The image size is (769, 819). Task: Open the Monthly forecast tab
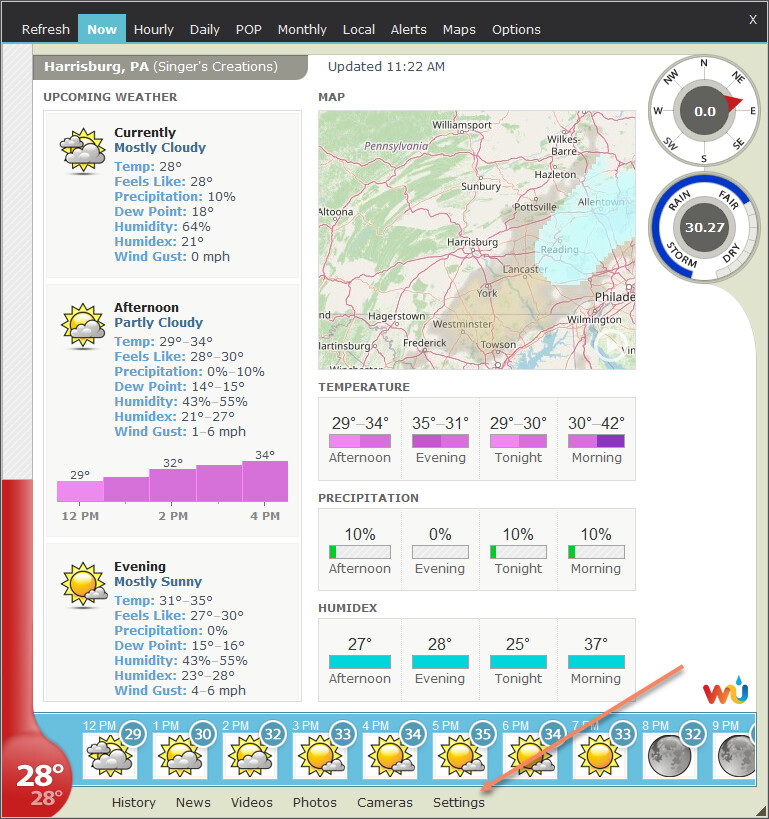tap(302, 30)
